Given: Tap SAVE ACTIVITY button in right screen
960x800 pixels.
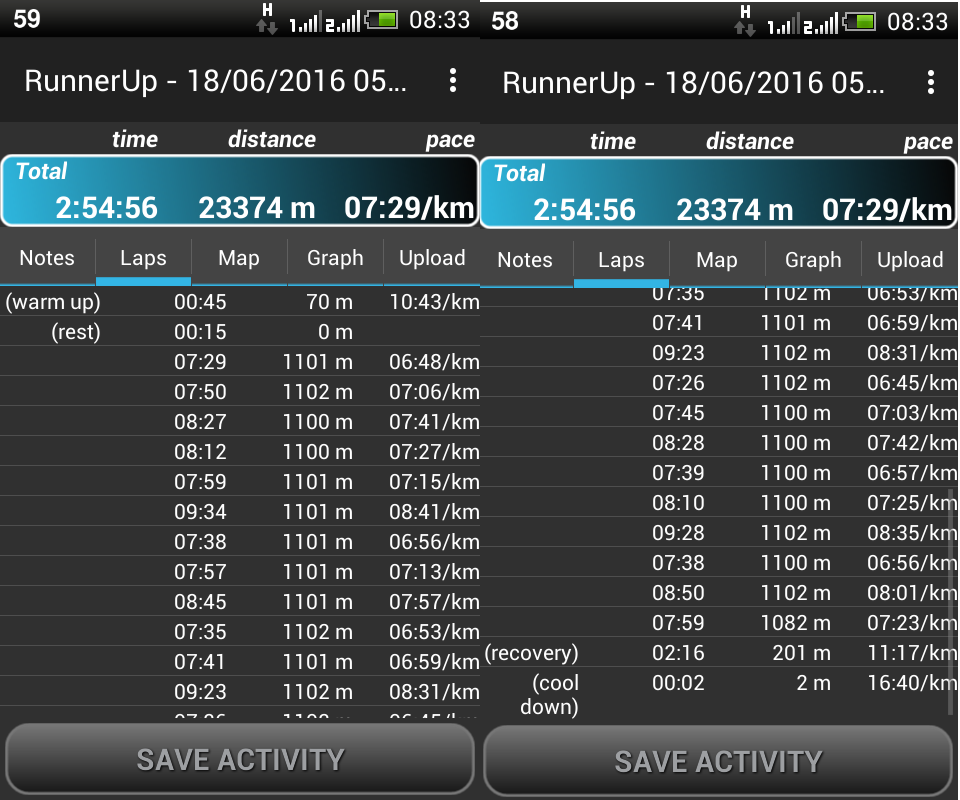Looking at the screenshot, I should pos(718,761).
